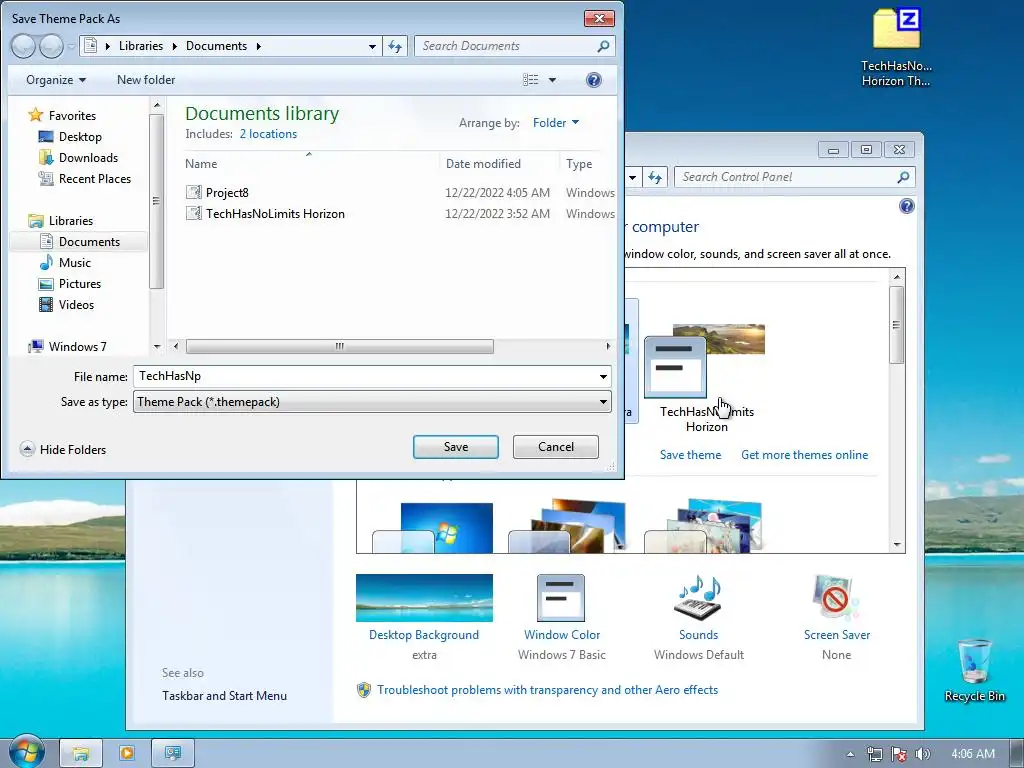
Task: Click the 2 locations link
Action: 268,134
